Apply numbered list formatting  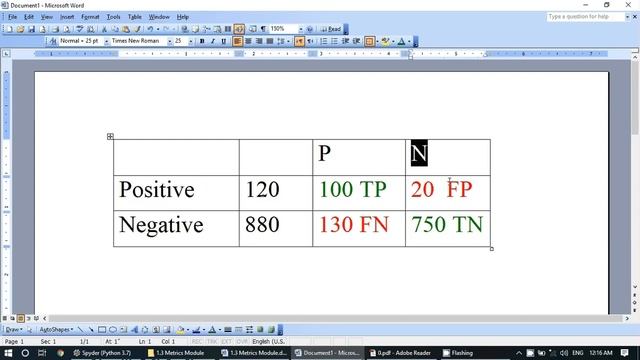click(323, 41)
